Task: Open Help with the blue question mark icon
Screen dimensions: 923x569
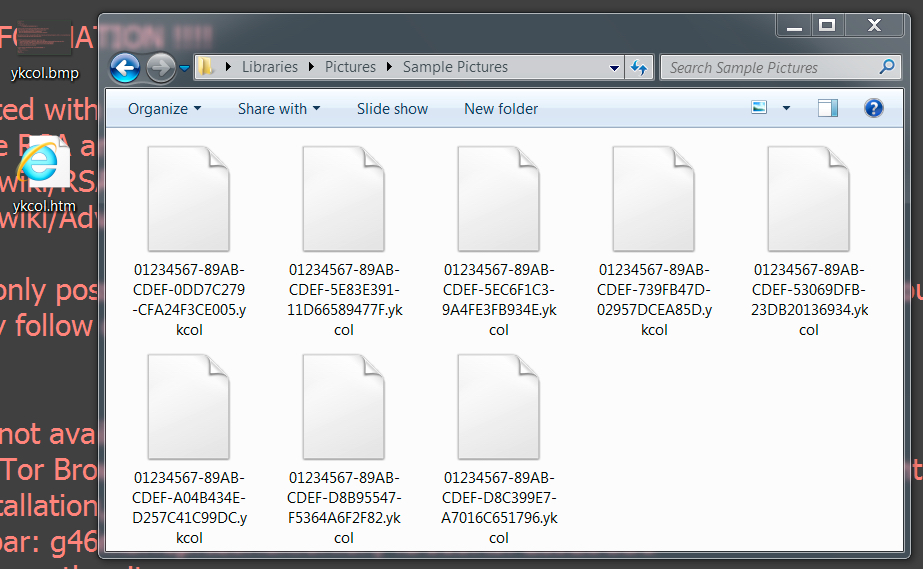Action: pos(874,108)
